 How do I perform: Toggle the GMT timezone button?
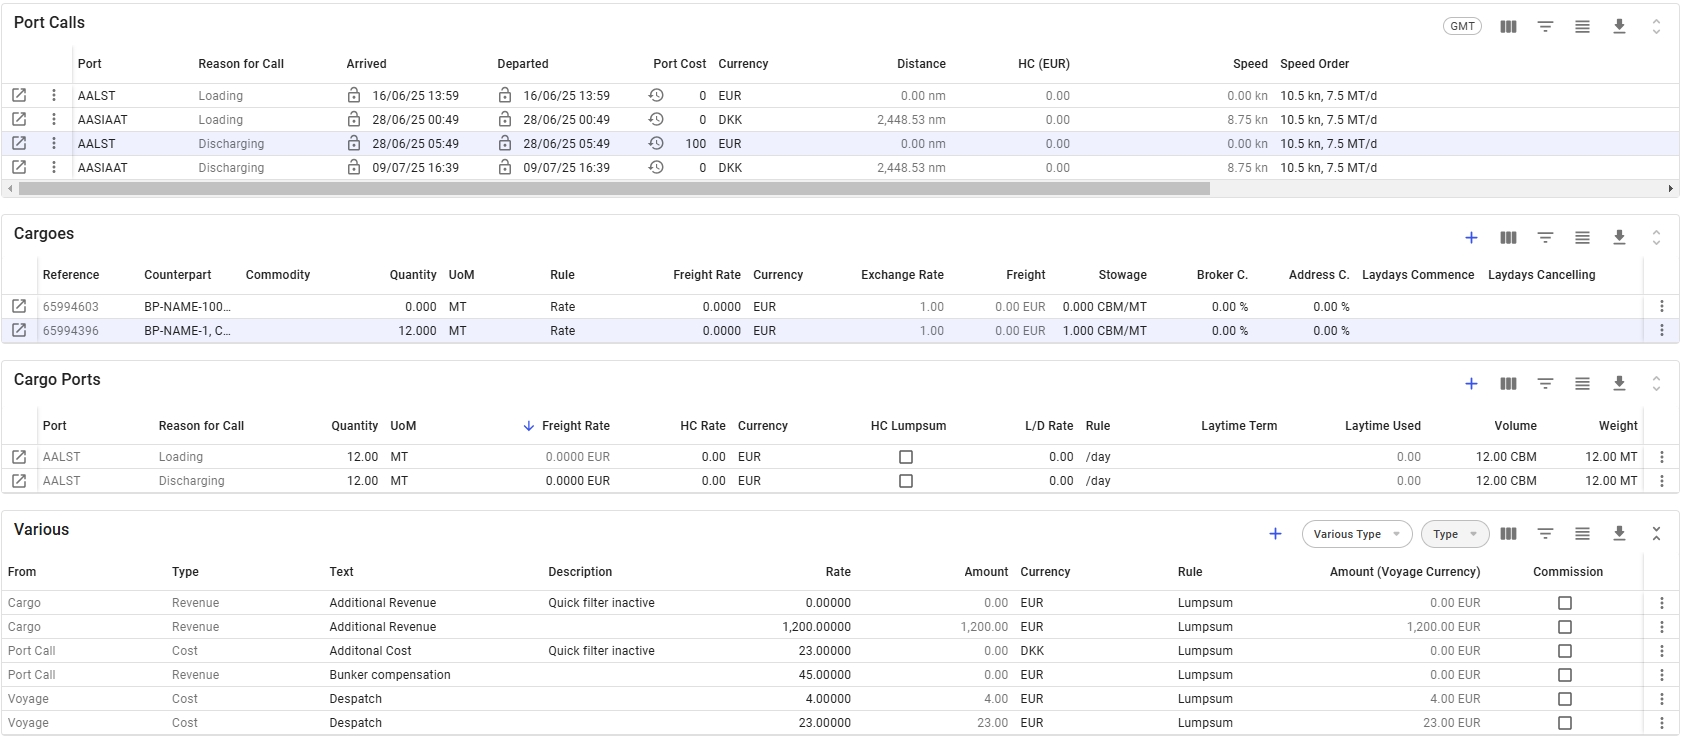[1462, 27]
